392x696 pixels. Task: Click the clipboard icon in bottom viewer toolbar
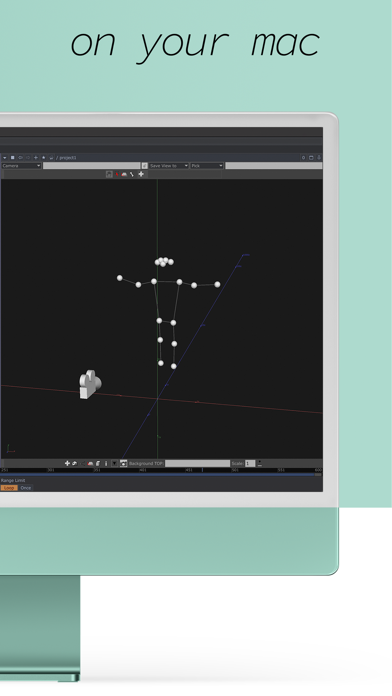point(98,463)
